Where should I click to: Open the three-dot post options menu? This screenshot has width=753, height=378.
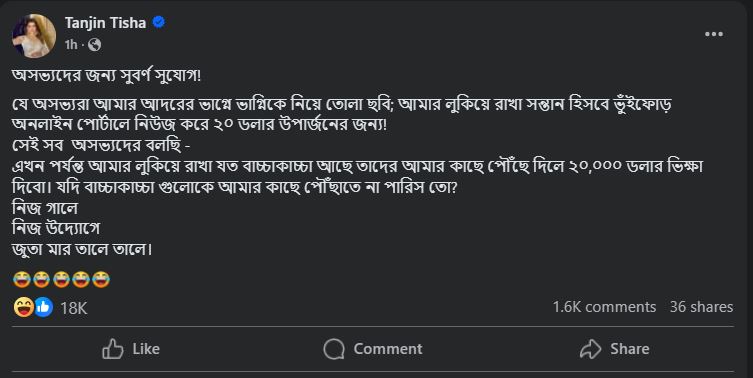[x=714, y=34]
